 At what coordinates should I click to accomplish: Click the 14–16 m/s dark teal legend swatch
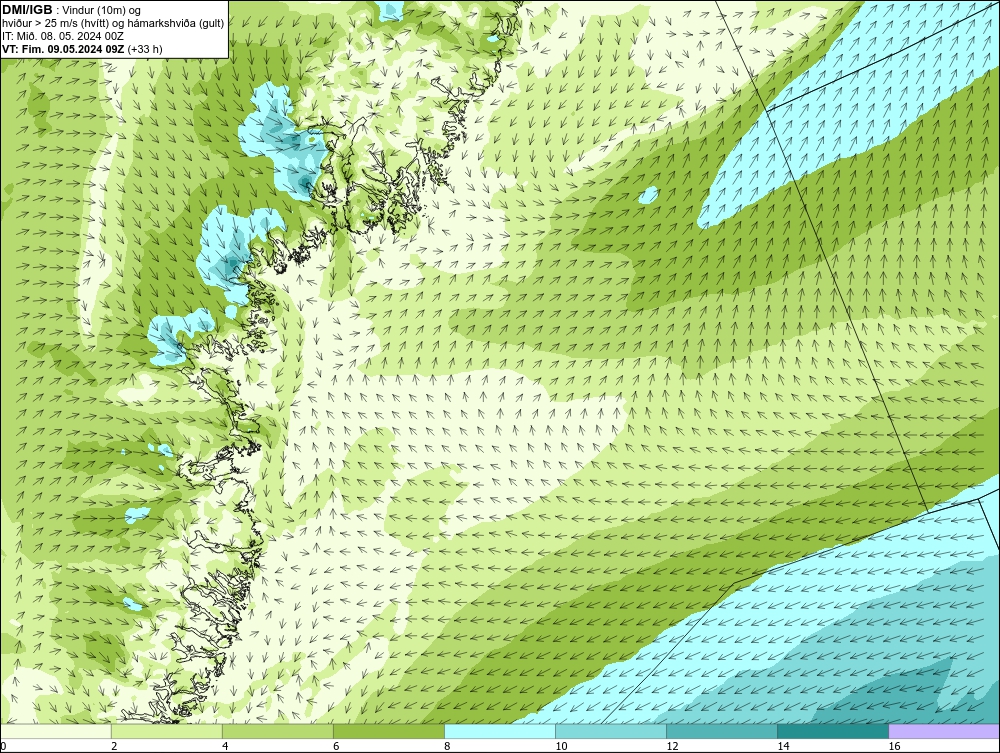pyautogui.click(x=833, y=731)
